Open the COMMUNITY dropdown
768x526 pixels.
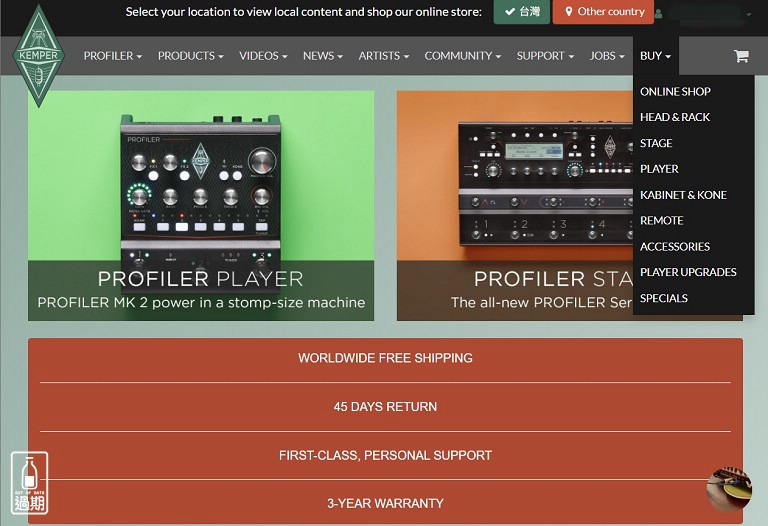[x=462, y=56]
